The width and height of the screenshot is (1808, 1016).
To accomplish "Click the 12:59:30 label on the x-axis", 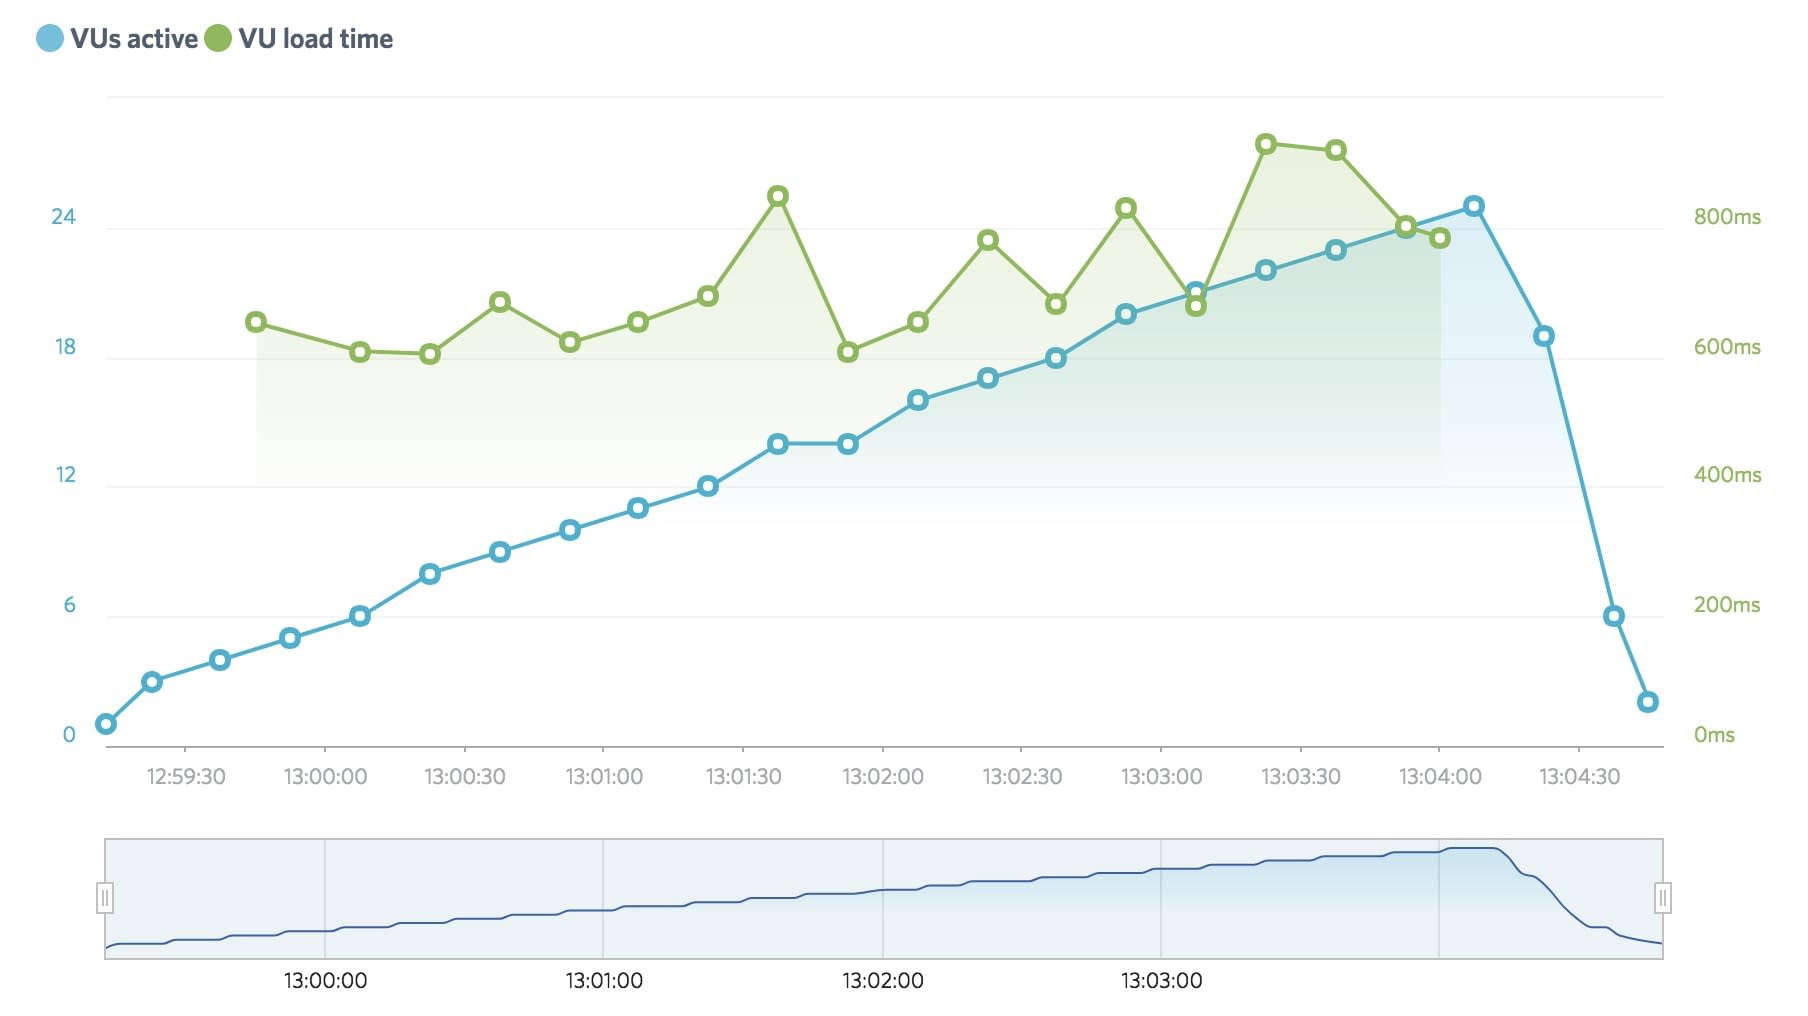I will 186,777.
